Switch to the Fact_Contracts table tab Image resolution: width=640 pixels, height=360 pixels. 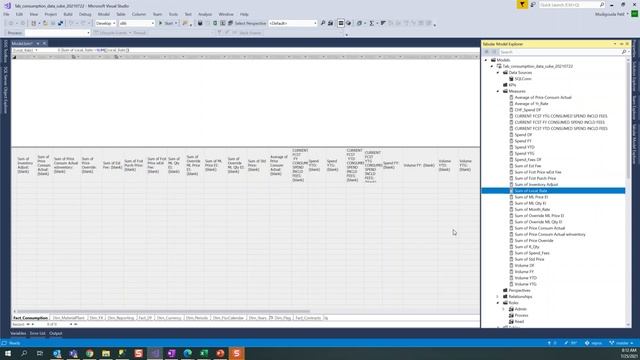coord(308,318)
